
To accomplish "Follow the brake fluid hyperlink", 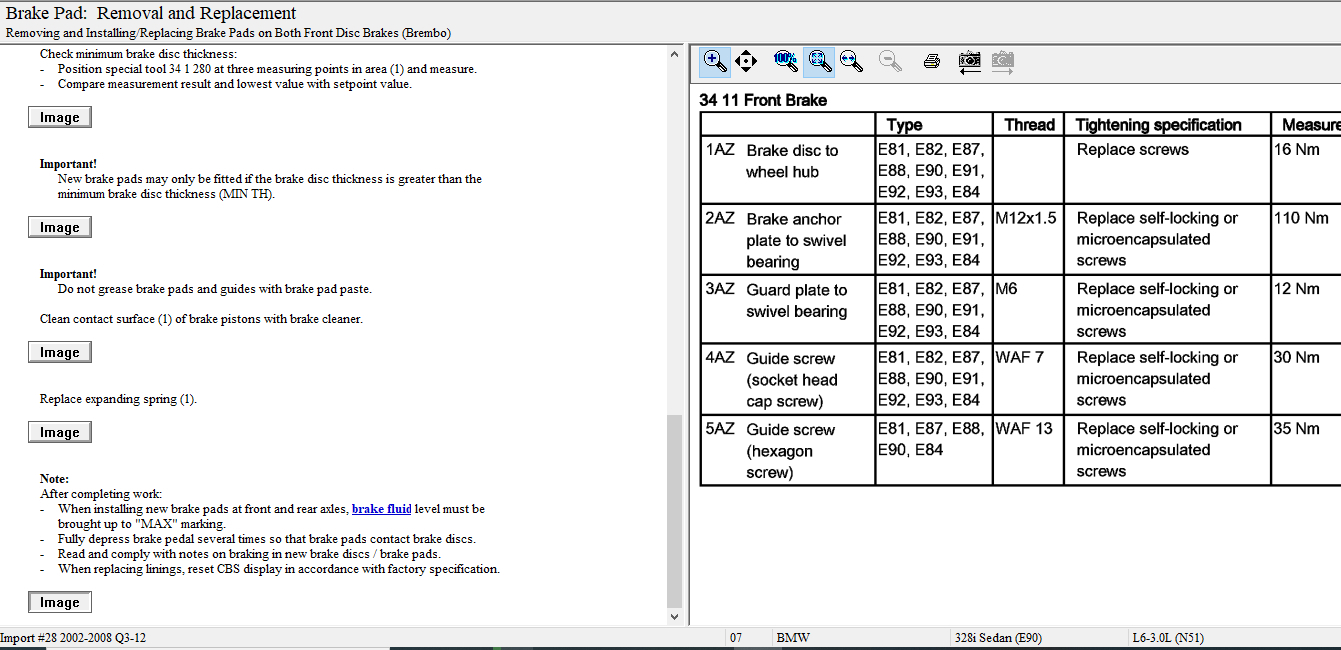I will [381, 509].
